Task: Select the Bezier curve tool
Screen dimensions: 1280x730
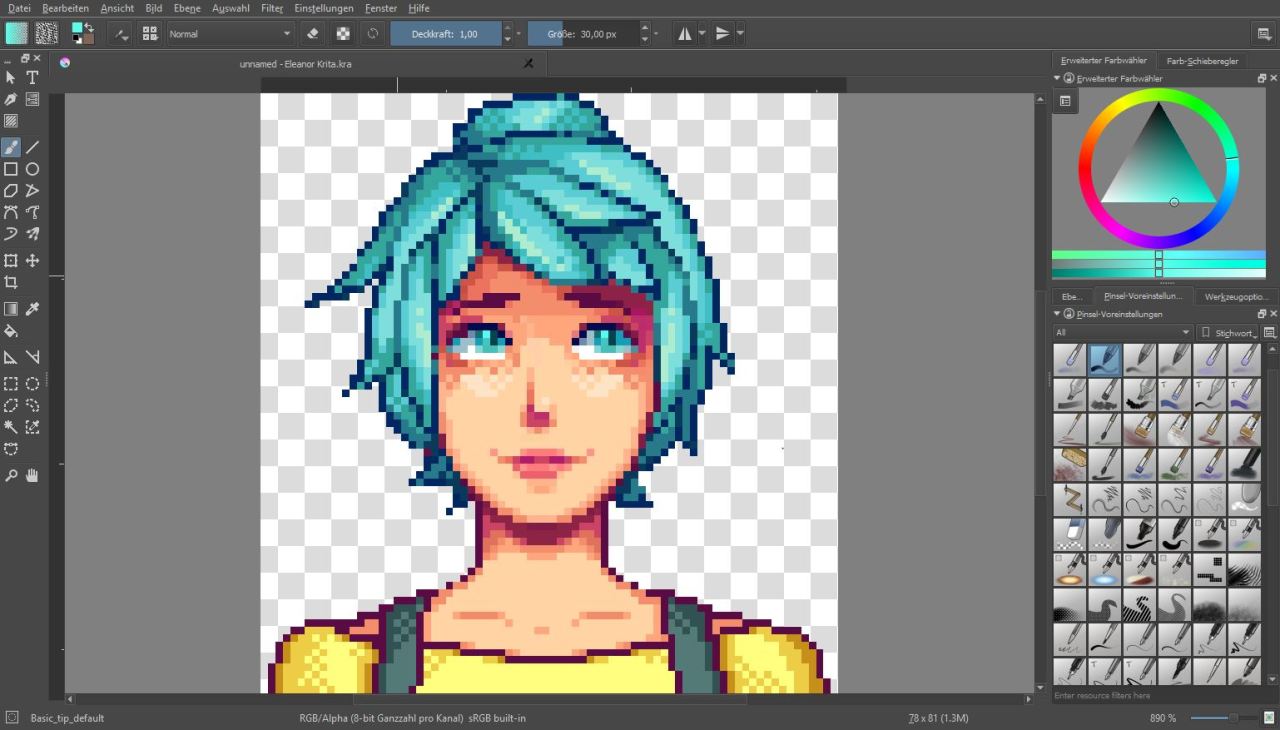Action: [11, 212]
